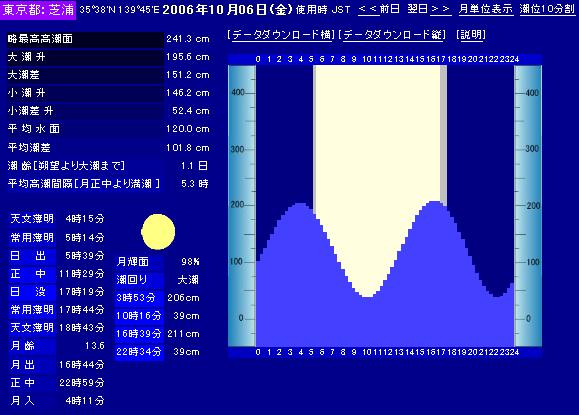Select tide height 211cm
Image resolution: width=579 pixels, height=415 pixels.
tap(183, 334)
